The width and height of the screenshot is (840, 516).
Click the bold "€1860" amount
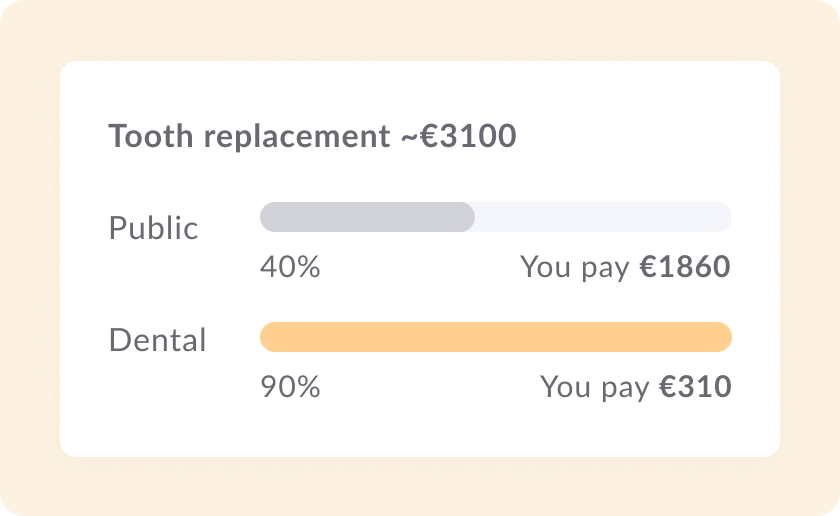pyautogui.click(x=685, y=267)
